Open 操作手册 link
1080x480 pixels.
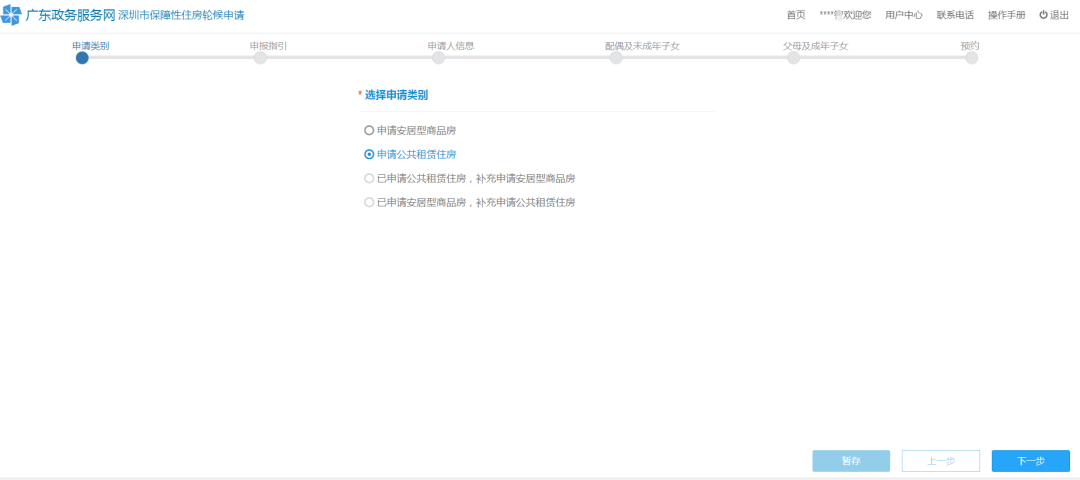pyautogui.click(x=1006, y=15)
